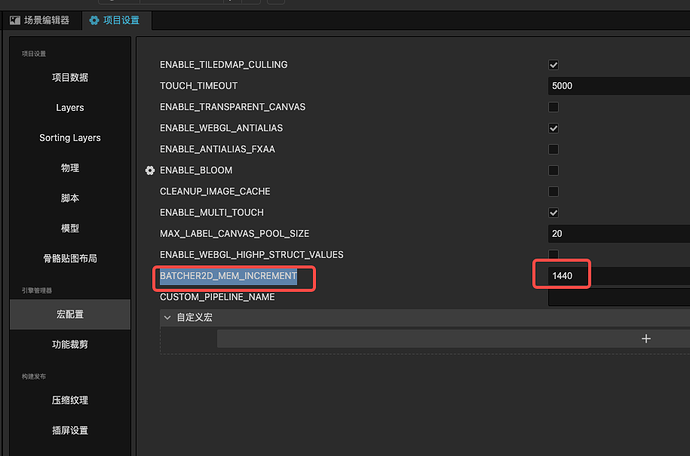Click the 构建发布 group heading

[34, 376]
